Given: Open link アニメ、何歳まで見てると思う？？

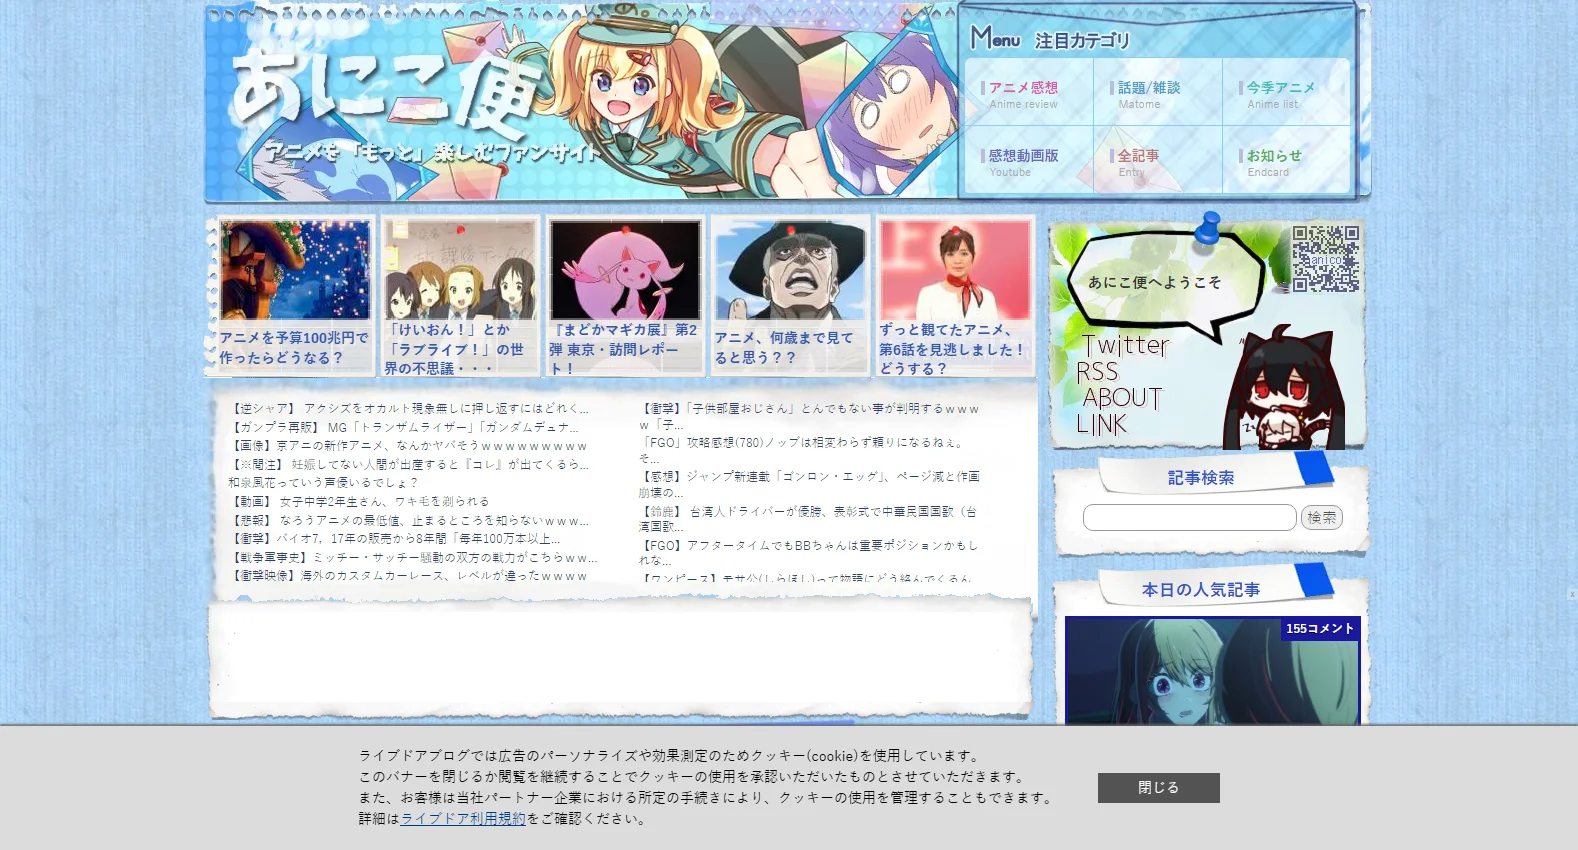Looking at the screenshot, I should pyautogui.click(x=785, y=348).
